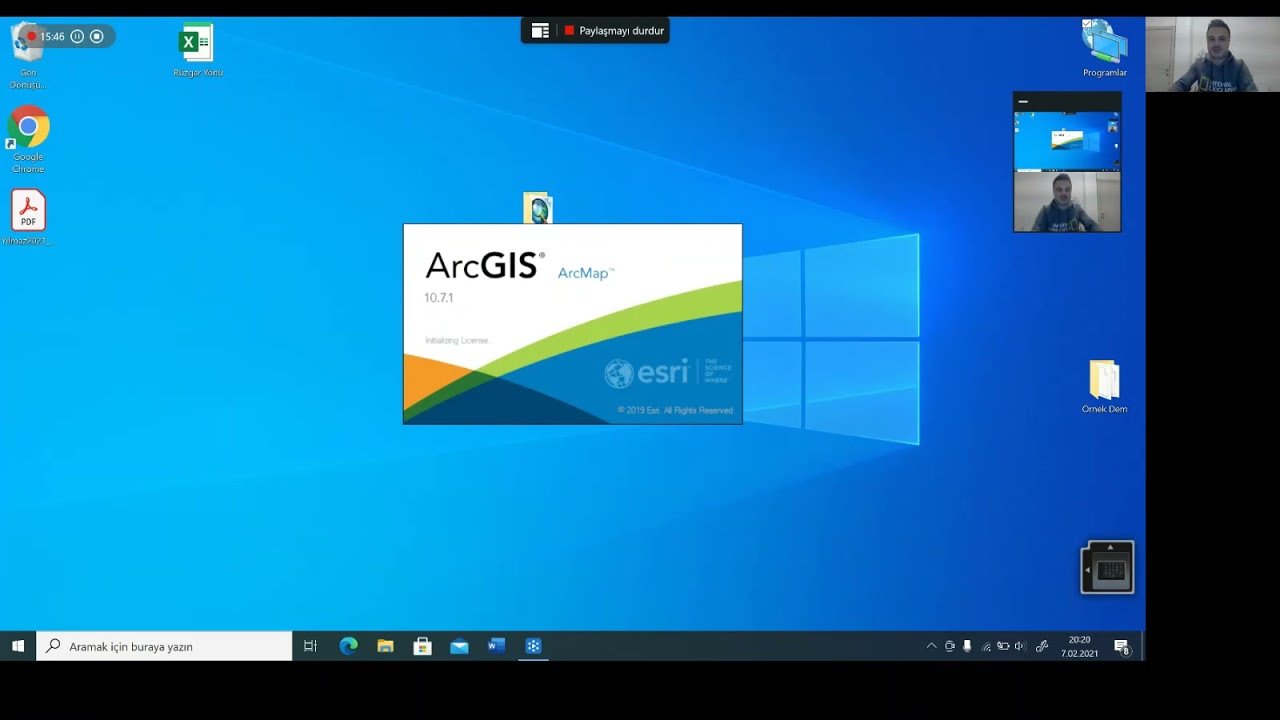The image size is (1280, 720).
Task: Open the Windows Start menu
Action: pyautogui.click(x=18, y=646)
